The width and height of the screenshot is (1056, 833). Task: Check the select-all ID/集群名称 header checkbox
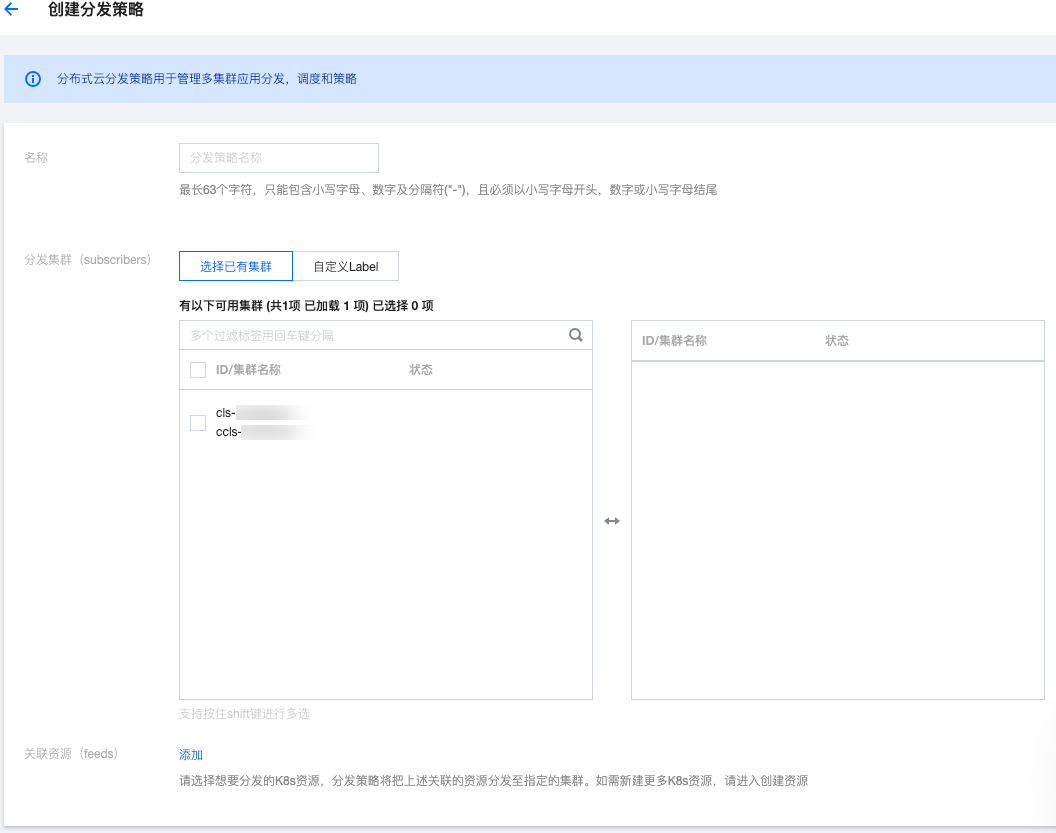(x=198, y=370)
